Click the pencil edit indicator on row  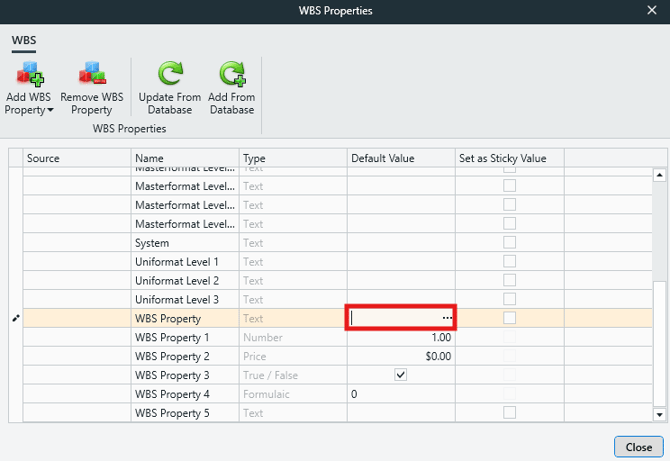pyautogui.click(x=15, y=318)
